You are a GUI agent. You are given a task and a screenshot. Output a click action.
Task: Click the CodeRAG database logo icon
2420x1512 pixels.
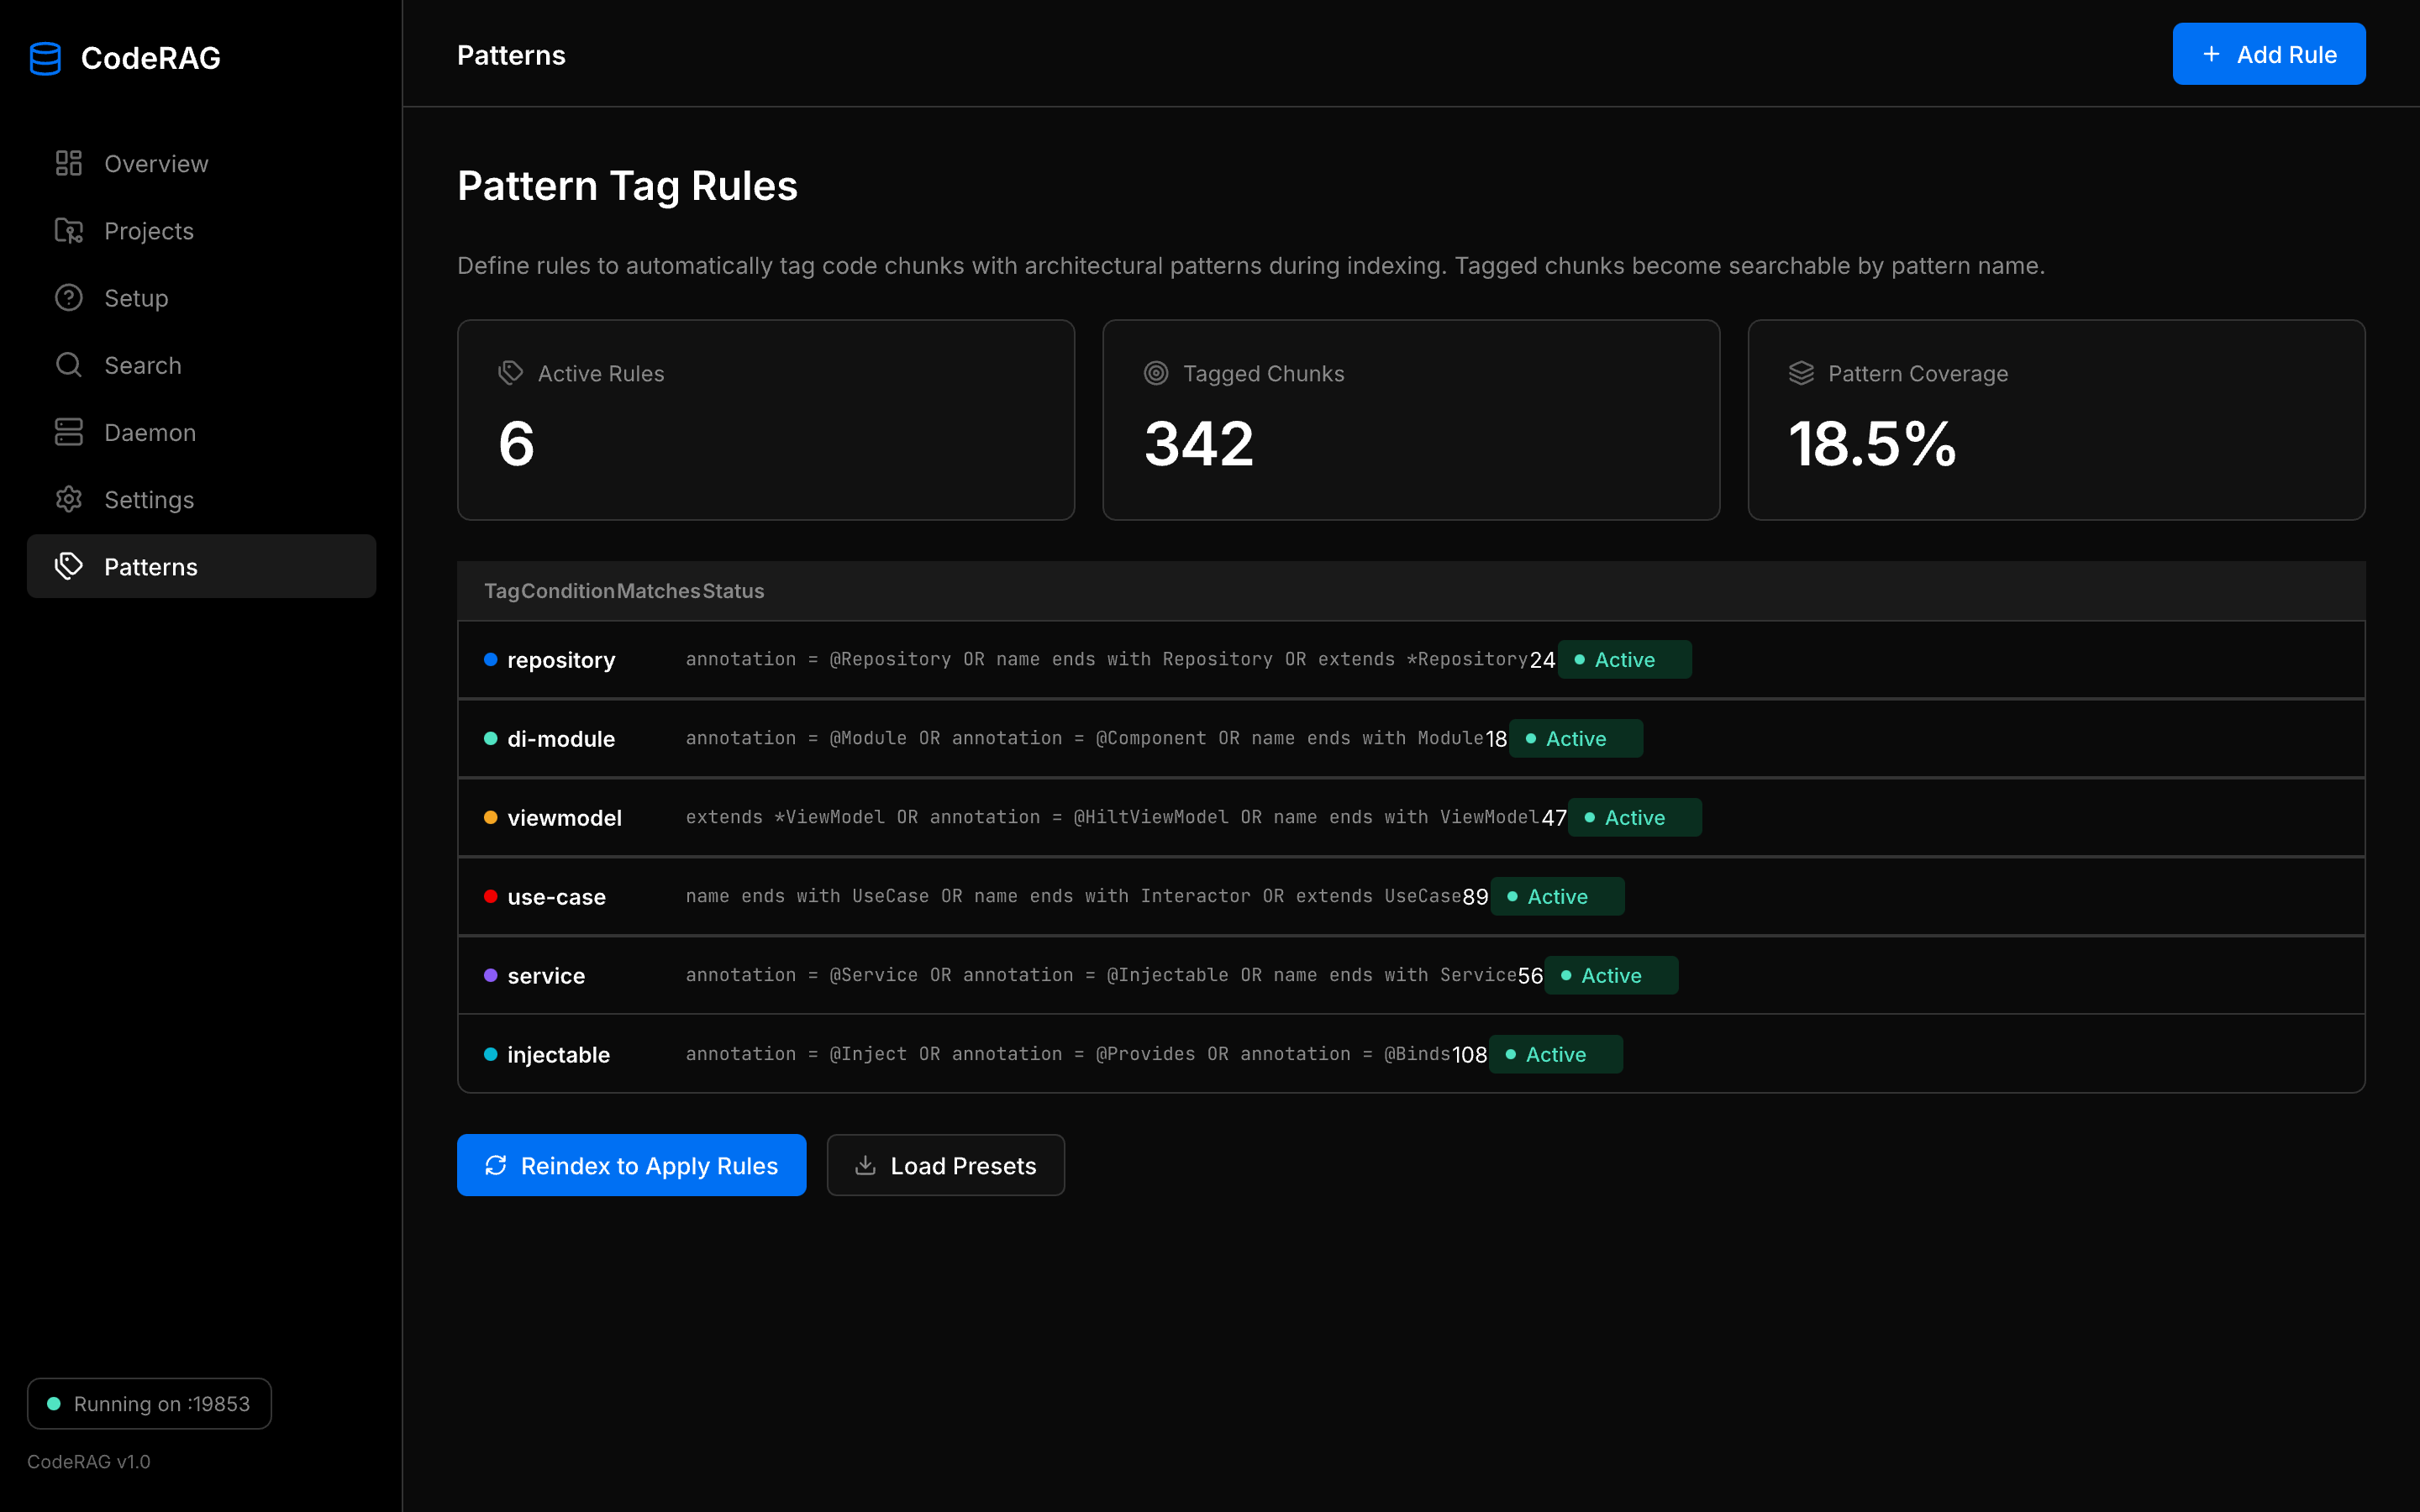[46, 58]
